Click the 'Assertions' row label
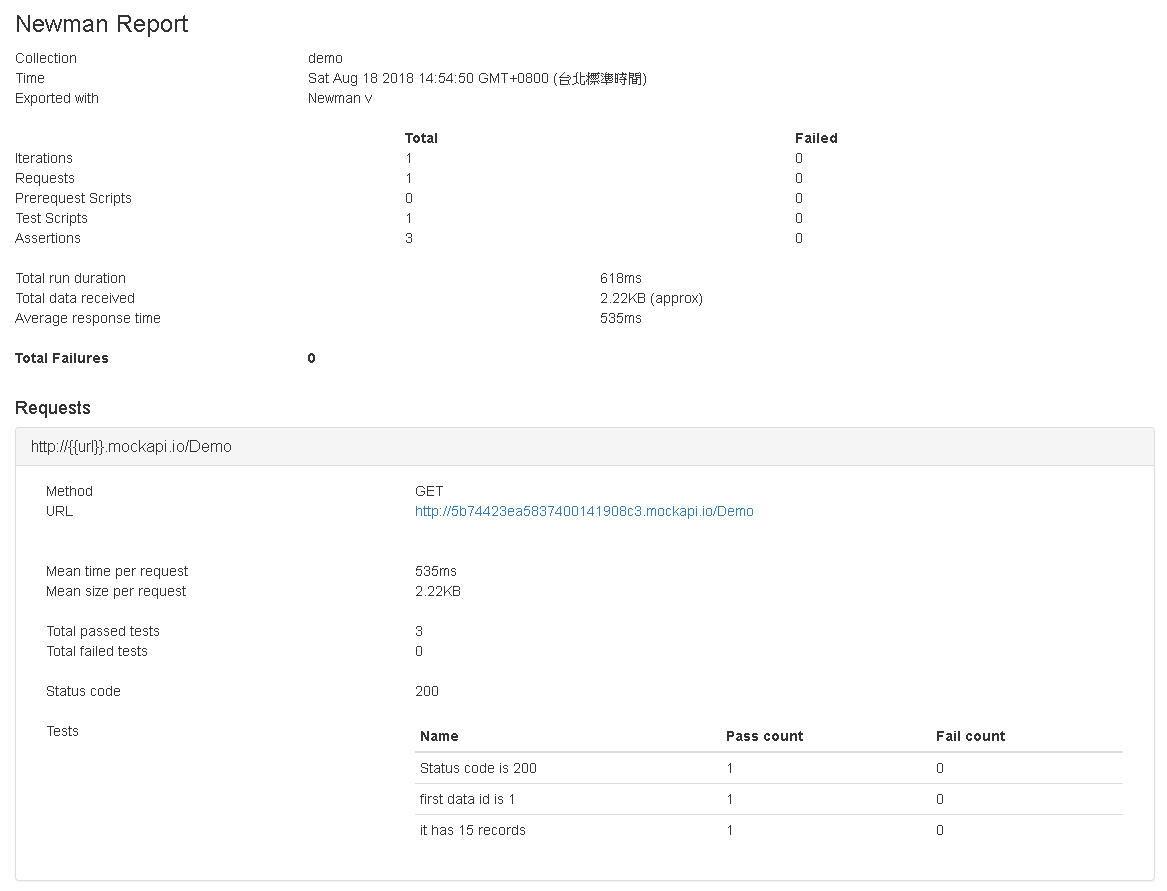The height and width of the screenshot is (891, 1167). 48,238
